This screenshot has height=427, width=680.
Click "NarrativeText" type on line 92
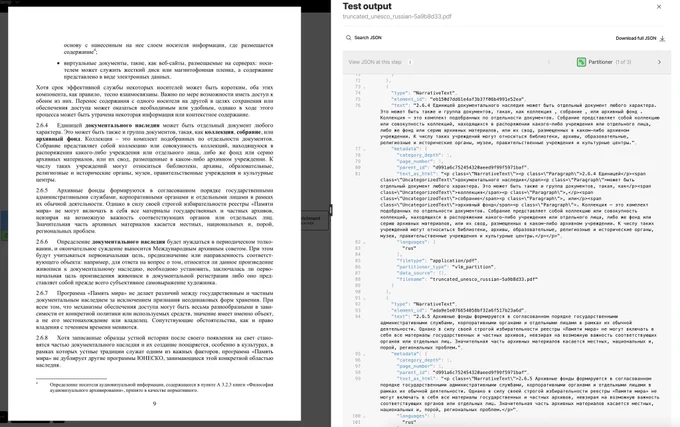[x=435, y=304]
